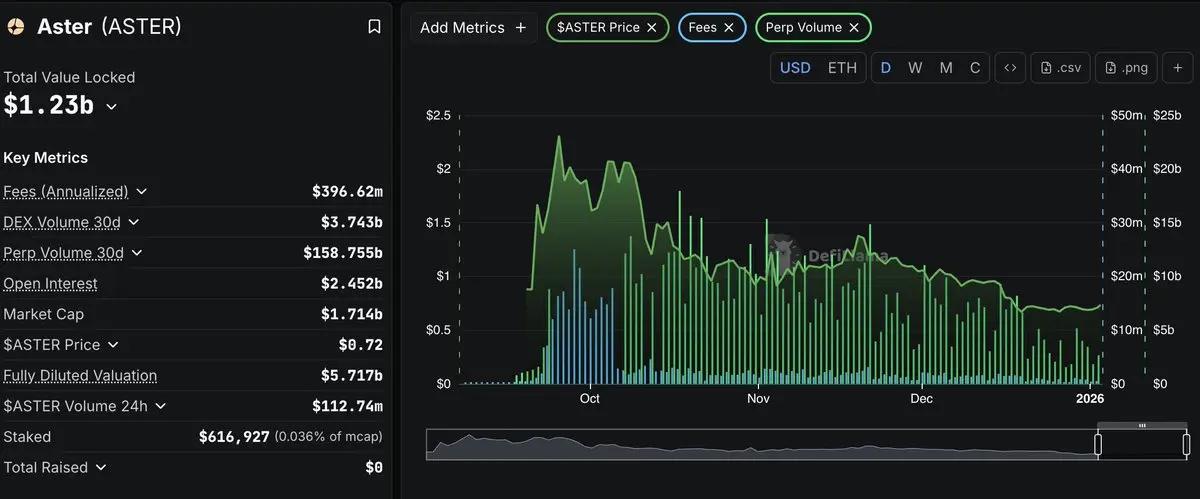Select monthly M chart grouping

(946, 68)
